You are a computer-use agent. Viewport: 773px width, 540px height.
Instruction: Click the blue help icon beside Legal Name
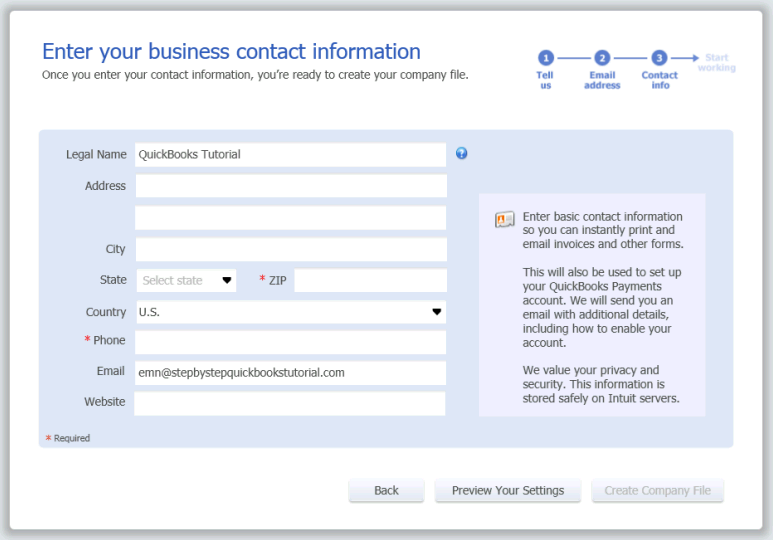461,153
